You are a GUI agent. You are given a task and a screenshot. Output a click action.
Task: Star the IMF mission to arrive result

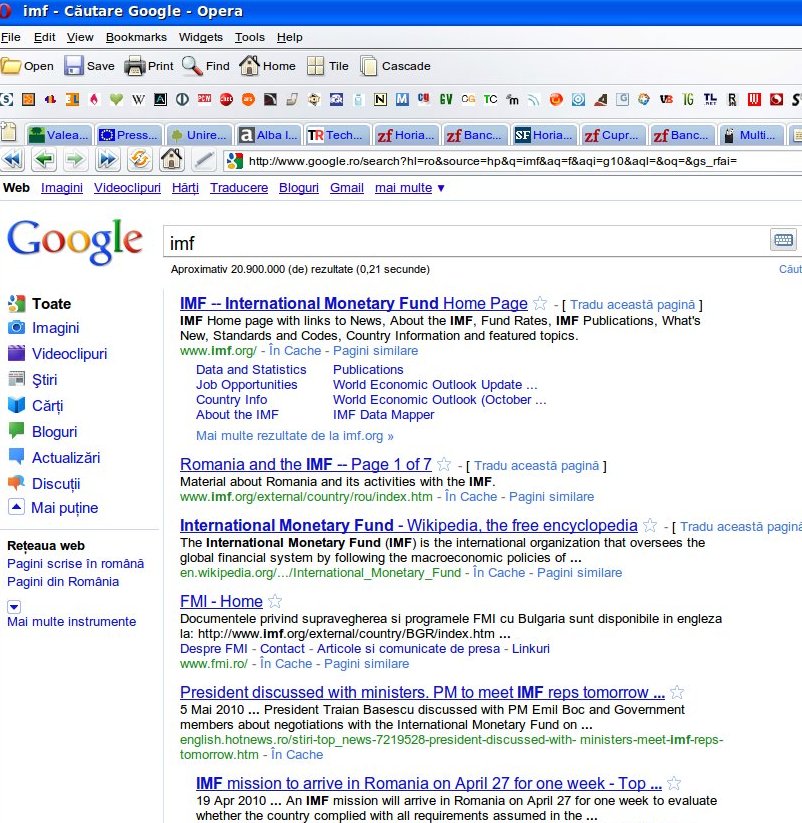(674, 784)
